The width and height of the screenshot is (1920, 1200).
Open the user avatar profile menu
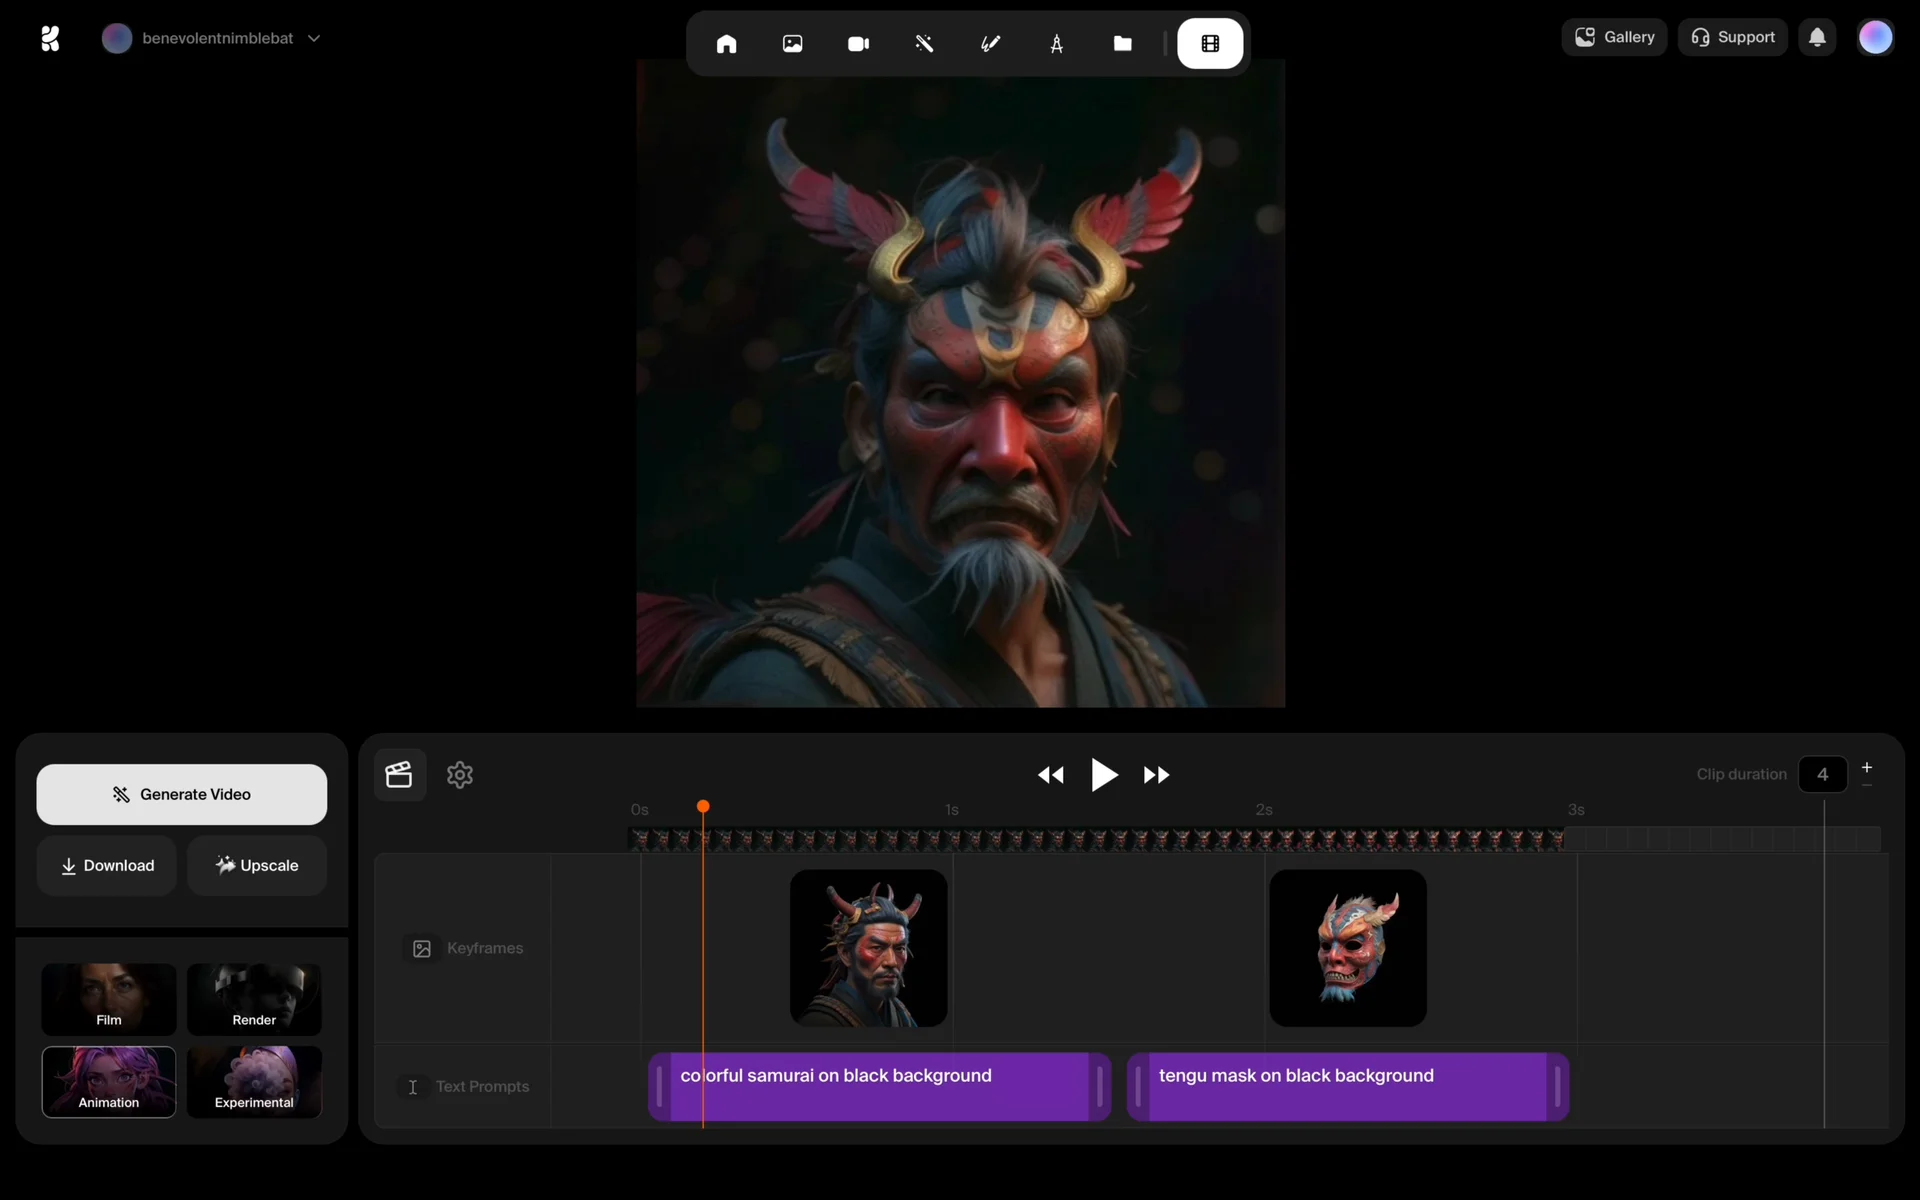pyautogui.click(x=1875, y=38)
